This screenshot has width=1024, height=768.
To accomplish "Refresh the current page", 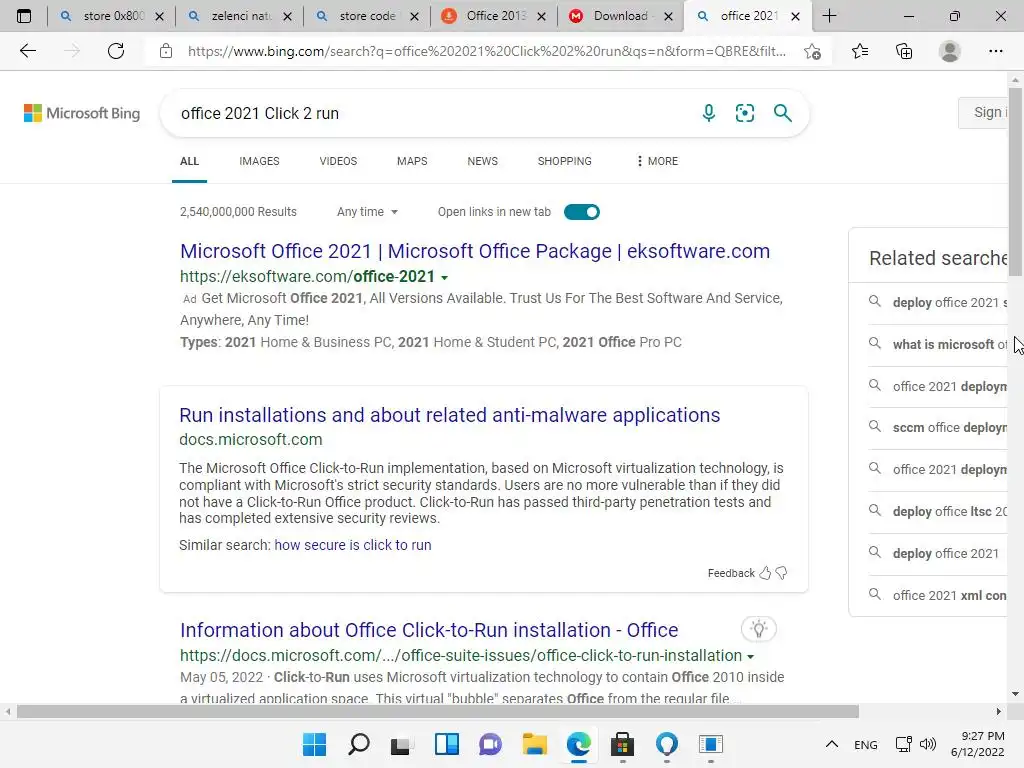I will coord(116,51).
